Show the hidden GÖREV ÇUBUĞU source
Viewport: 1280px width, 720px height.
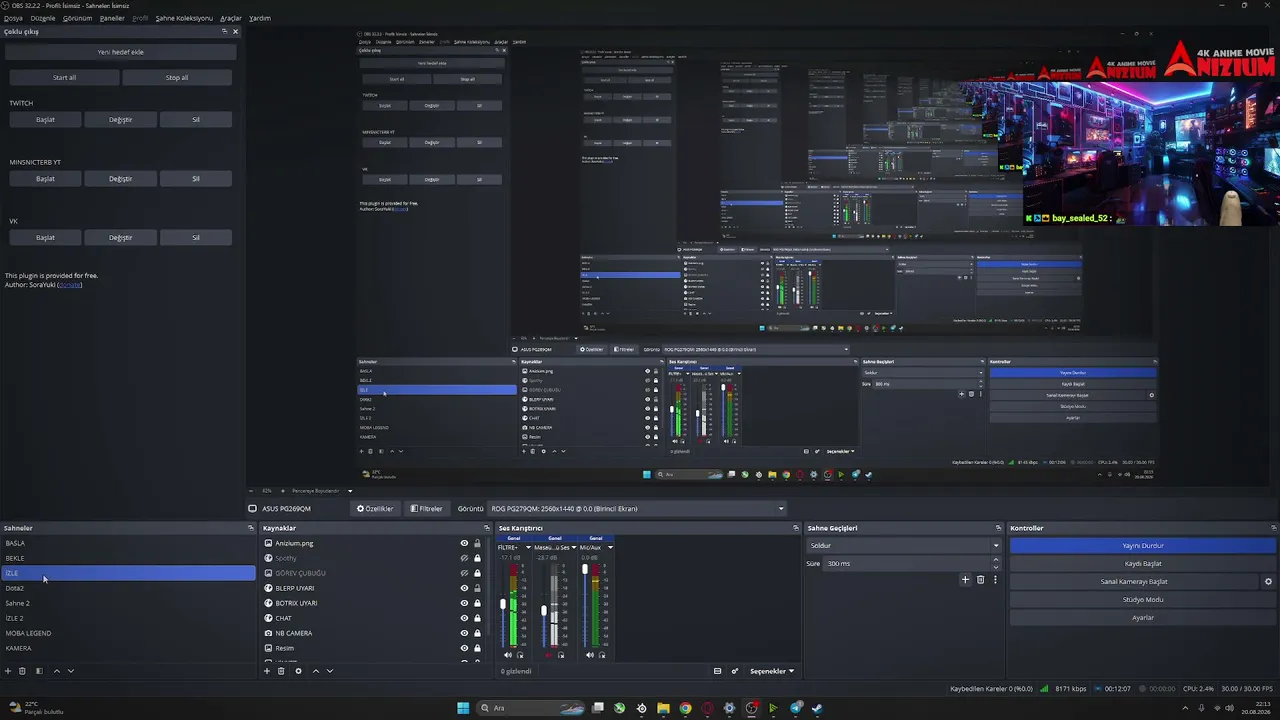(x=464, y=573)
